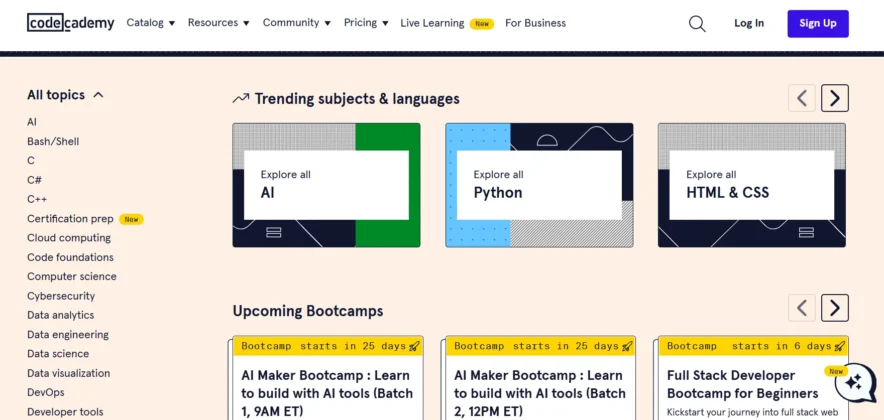Open Data science topic
The image size is (884, 420).
coord(58,353)
